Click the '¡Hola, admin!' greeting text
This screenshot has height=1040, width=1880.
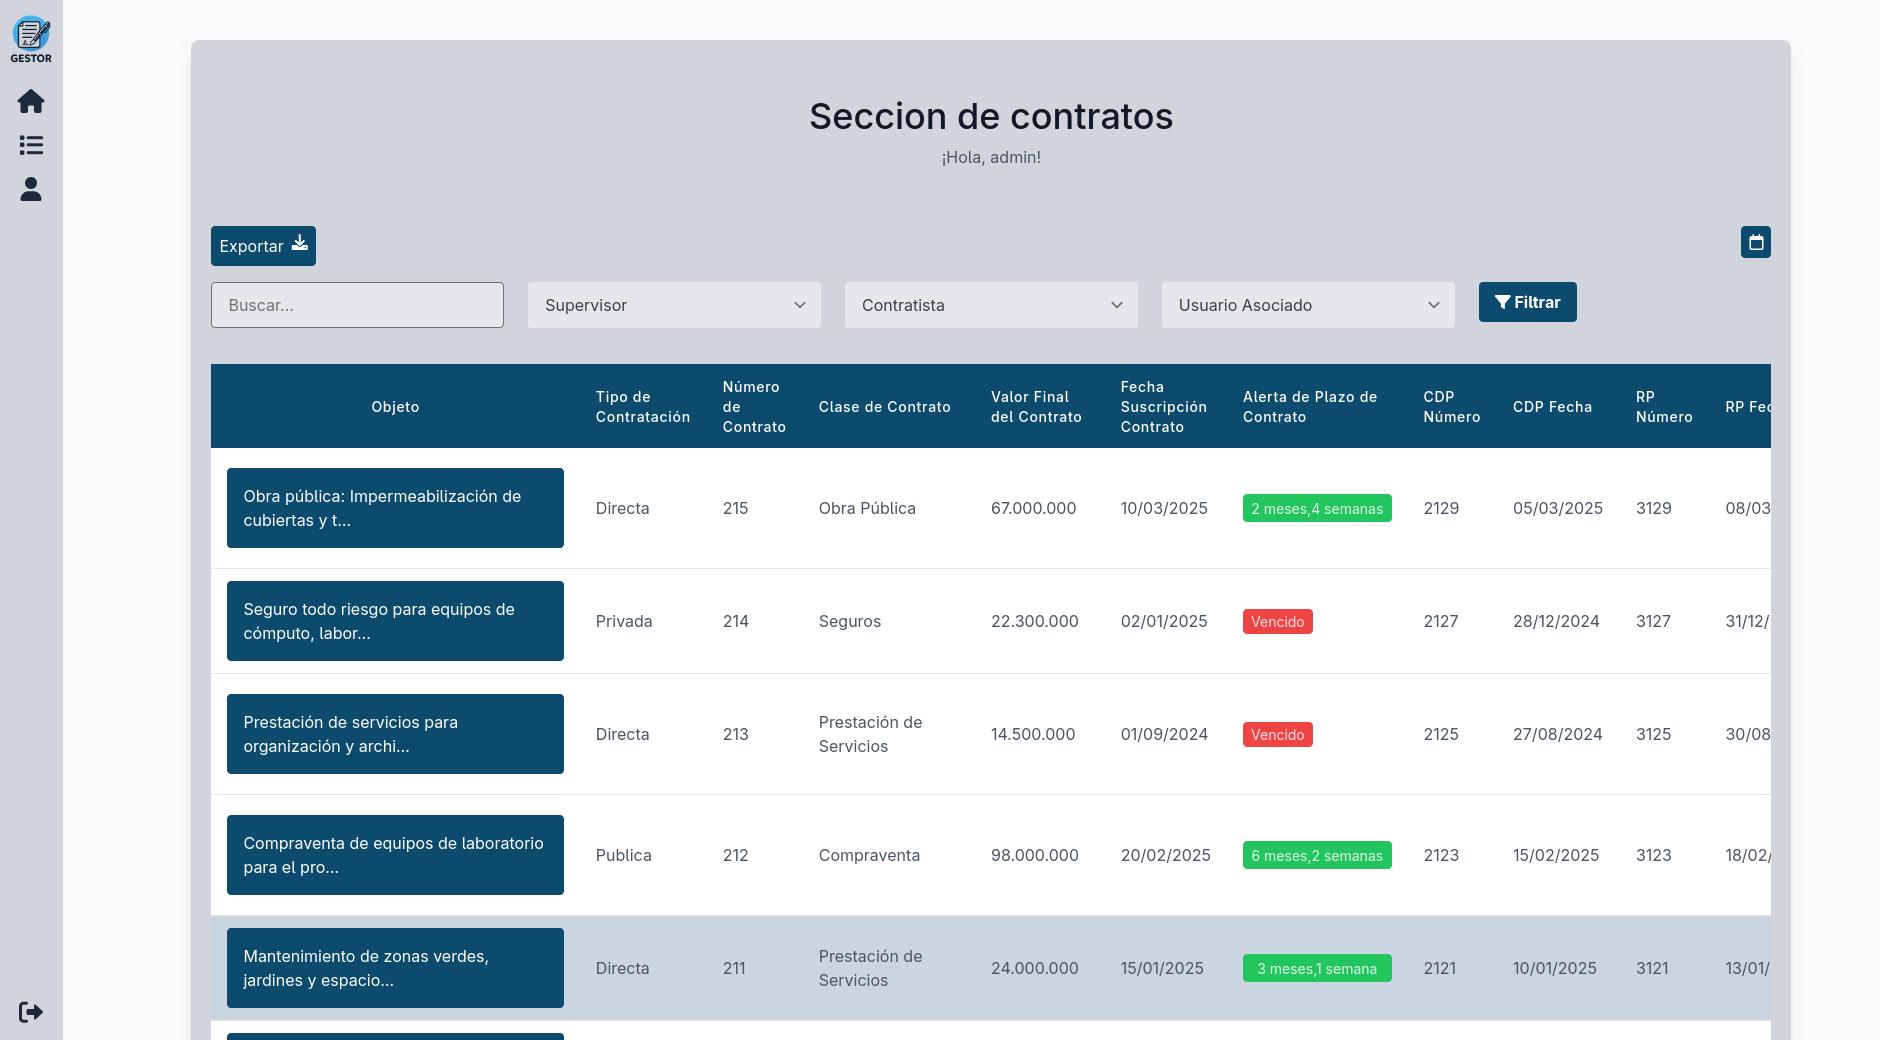[991, 157]
